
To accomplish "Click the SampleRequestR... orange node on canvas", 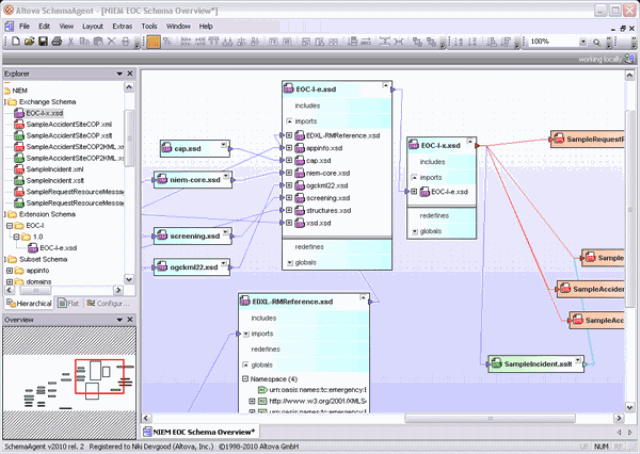I will point(587,139).
